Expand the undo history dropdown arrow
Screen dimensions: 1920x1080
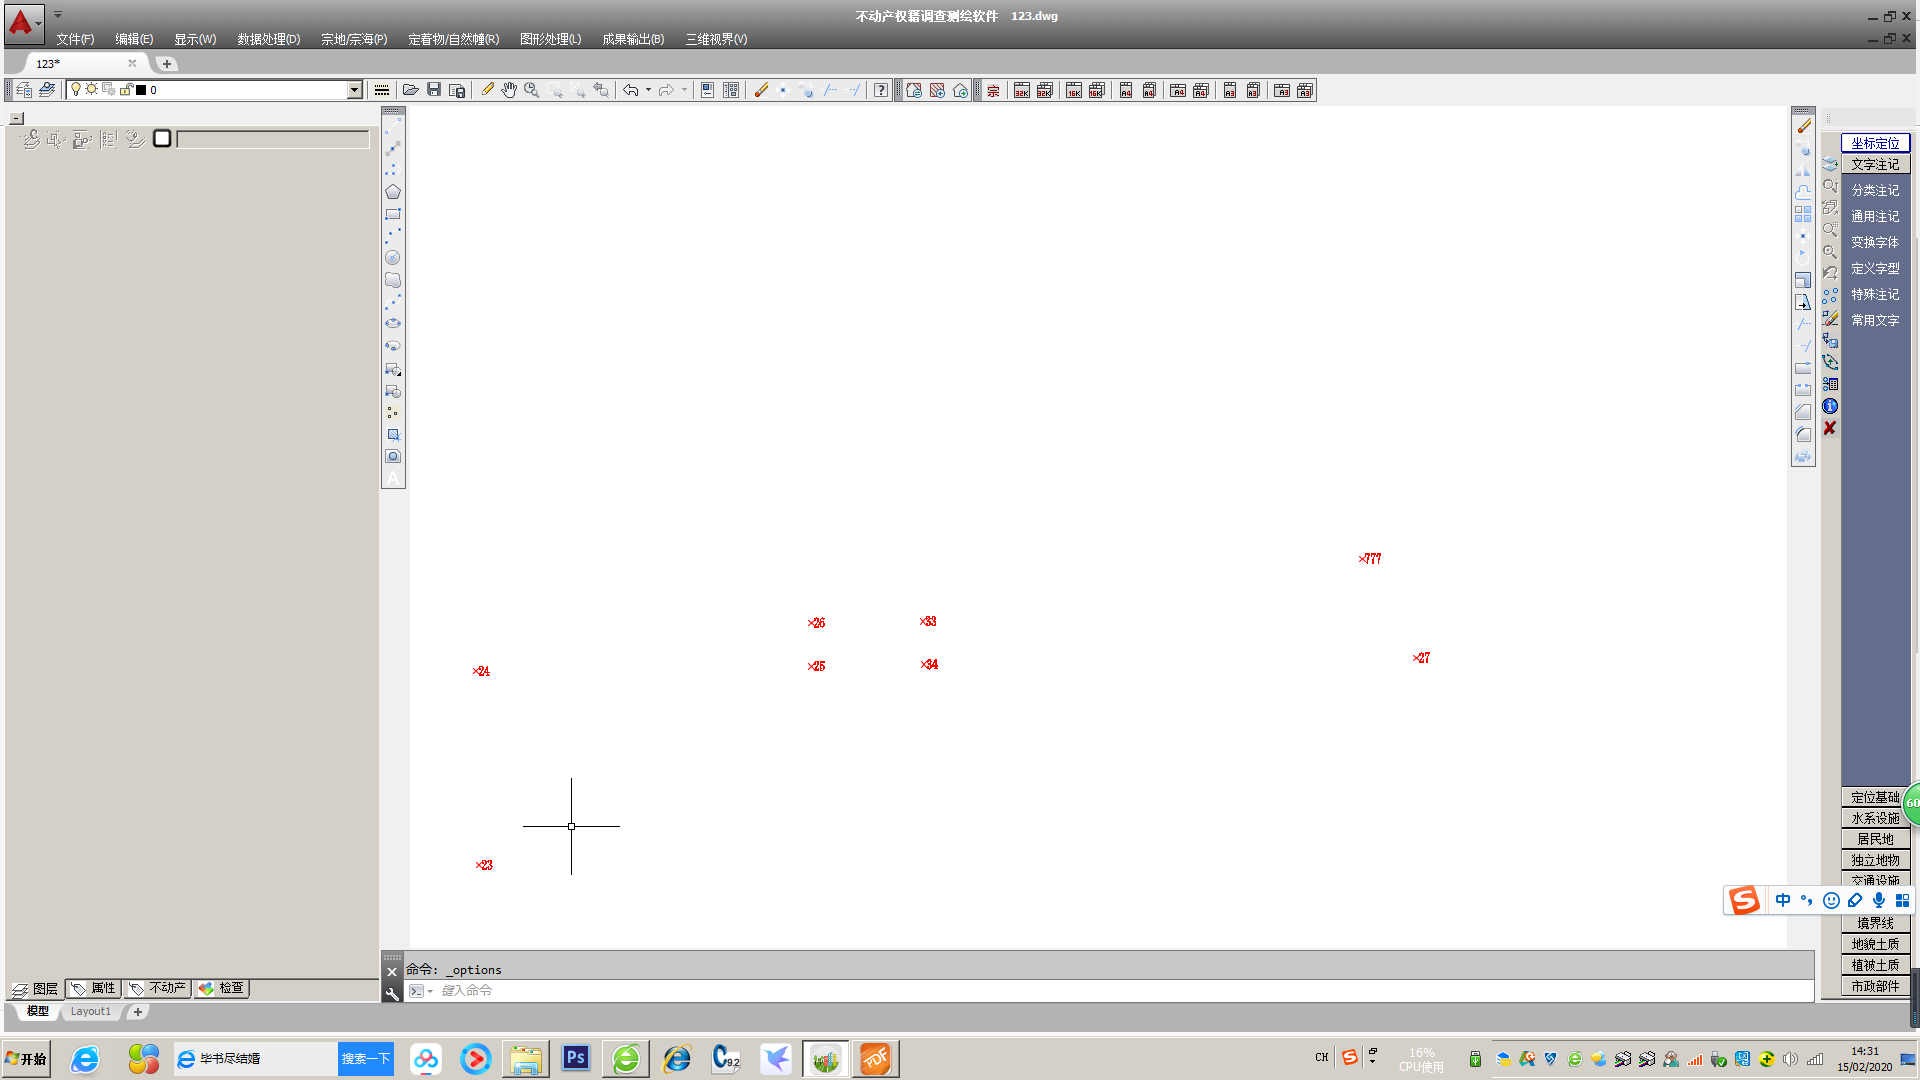click(648, 90)
